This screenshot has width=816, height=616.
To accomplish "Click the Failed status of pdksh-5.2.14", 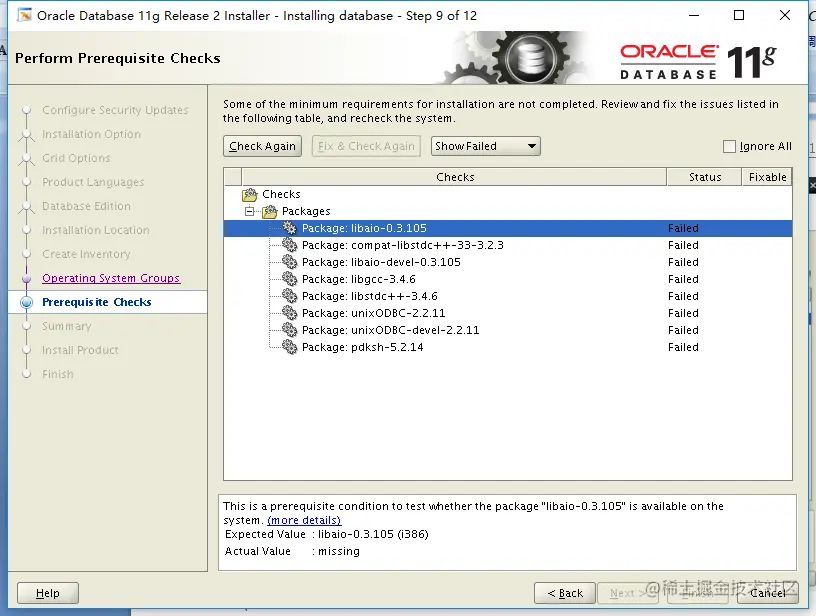I will click(683, 347).
